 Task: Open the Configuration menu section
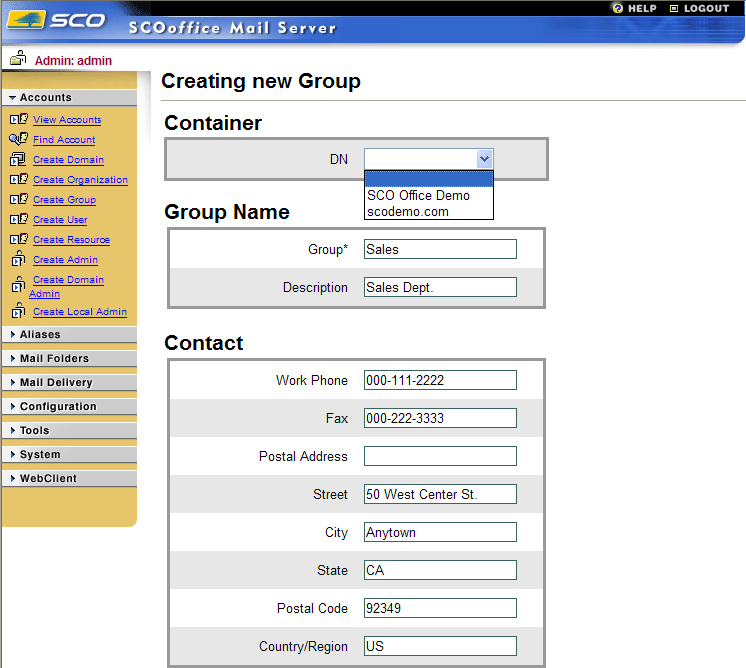tap(58, 407)
